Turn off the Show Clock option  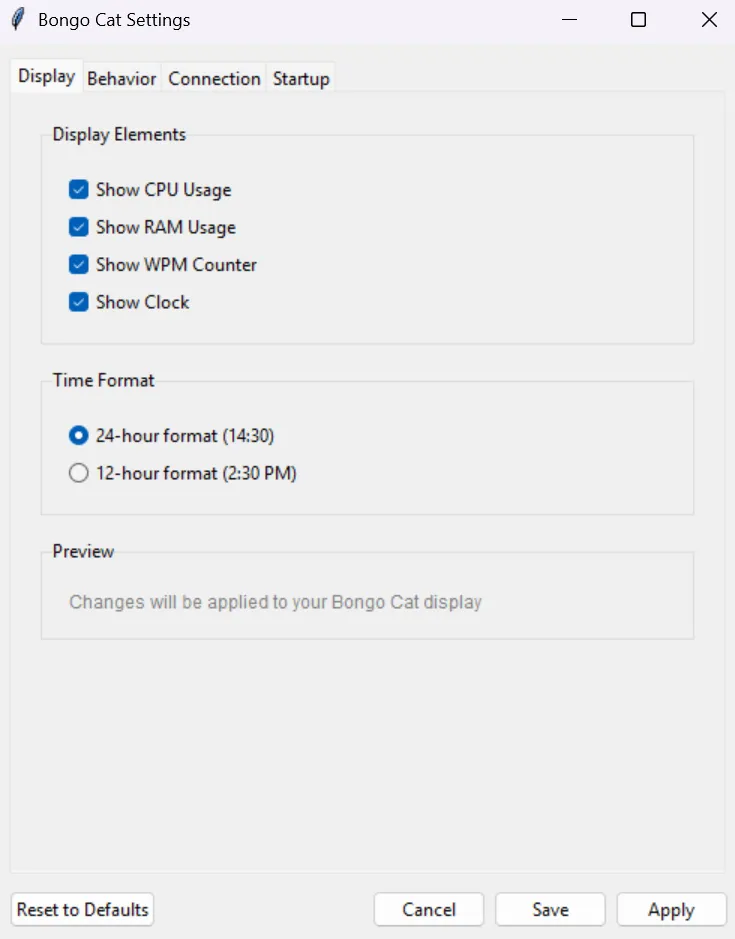(x=79, y=302)
